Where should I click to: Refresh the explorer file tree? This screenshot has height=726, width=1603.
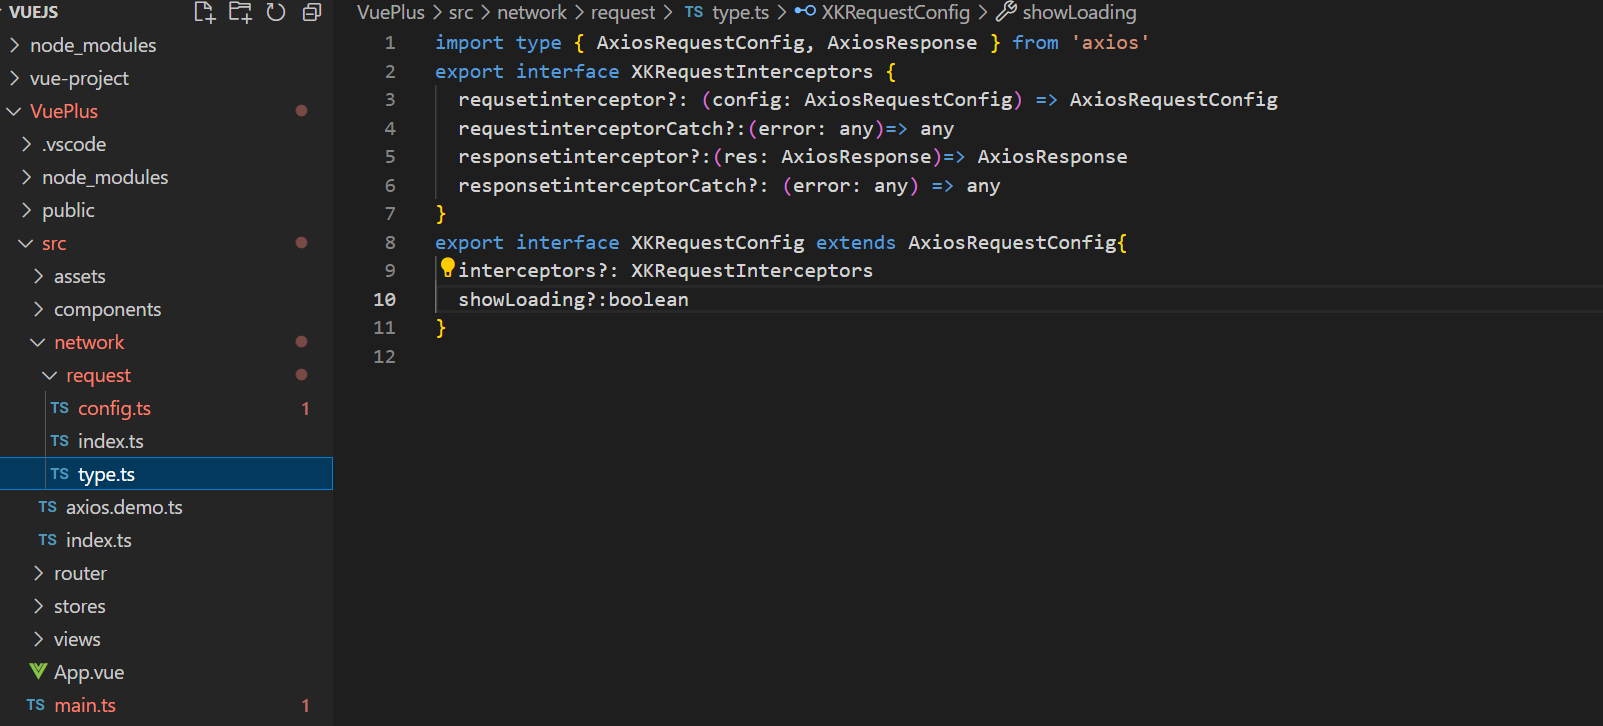(276, 12)
